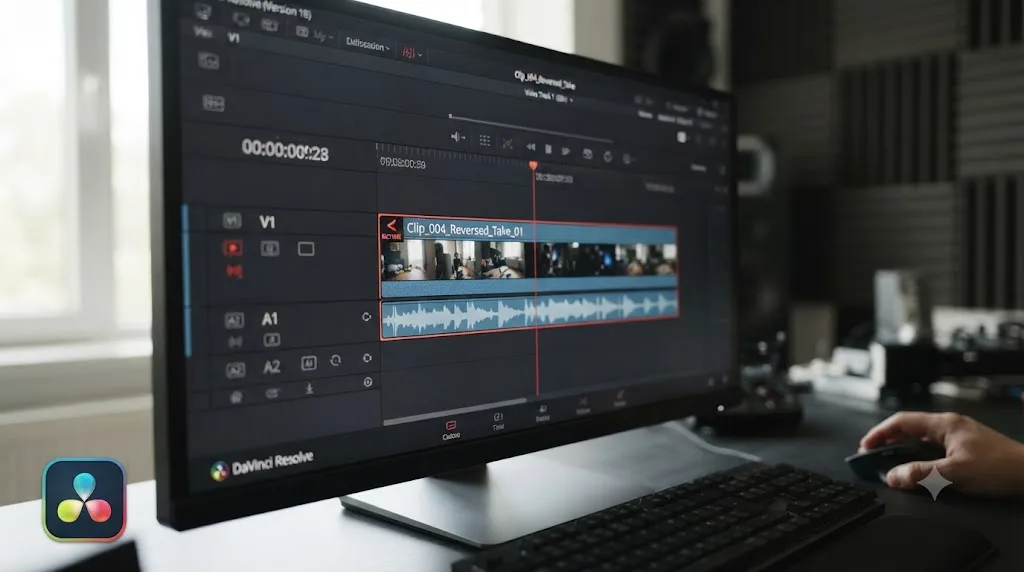Click the lower left sidebar panel icon
The height and width of the screenshot is (572, 1024).
[x=214, y=103]
